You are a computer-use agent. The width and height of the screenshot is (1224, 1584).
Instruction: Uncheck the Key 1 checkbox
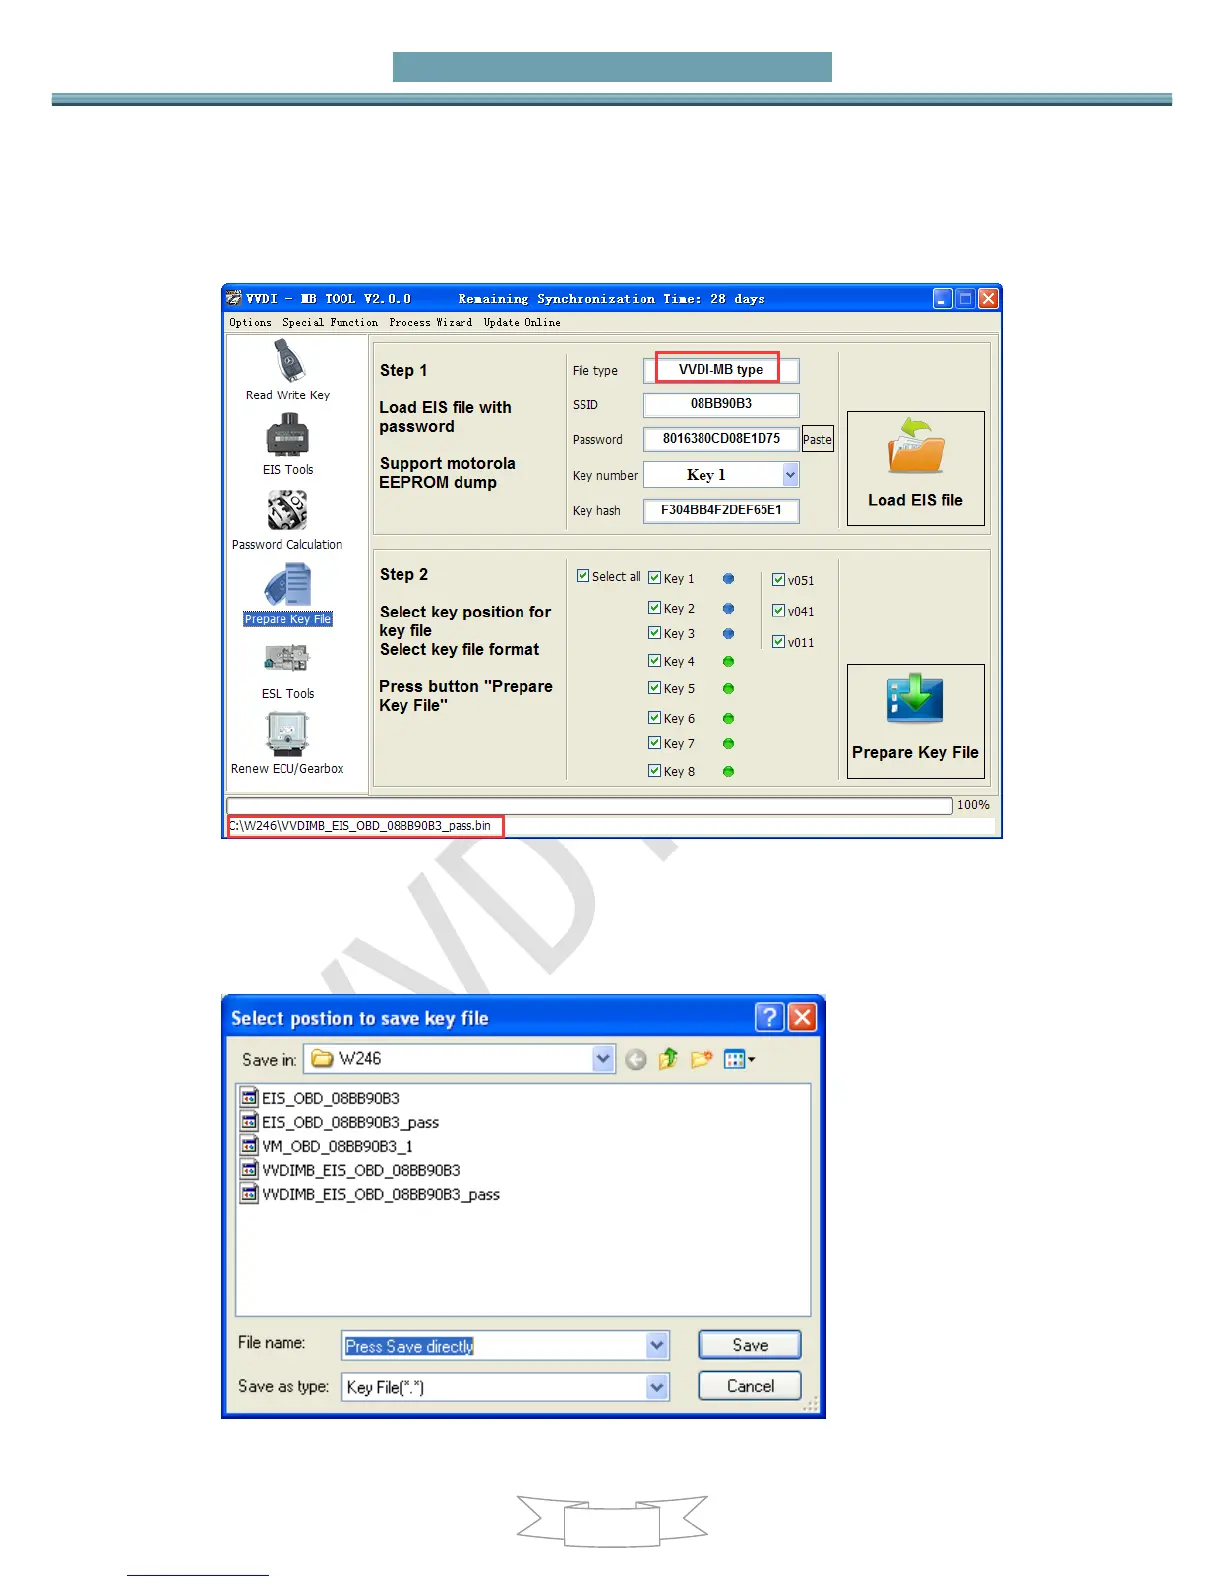pos(654,577)
